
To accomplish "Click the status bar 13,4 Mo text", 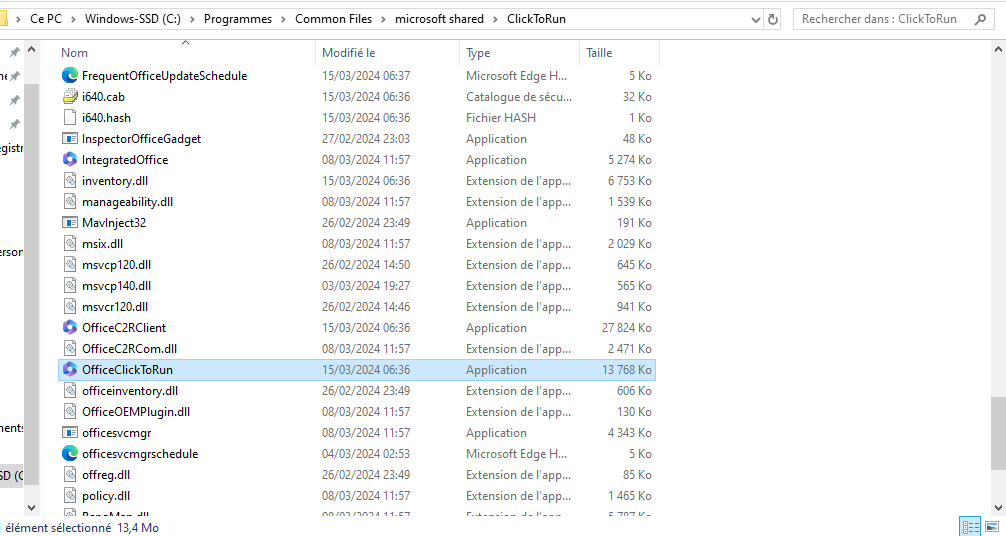I will (x=140, y=528).
